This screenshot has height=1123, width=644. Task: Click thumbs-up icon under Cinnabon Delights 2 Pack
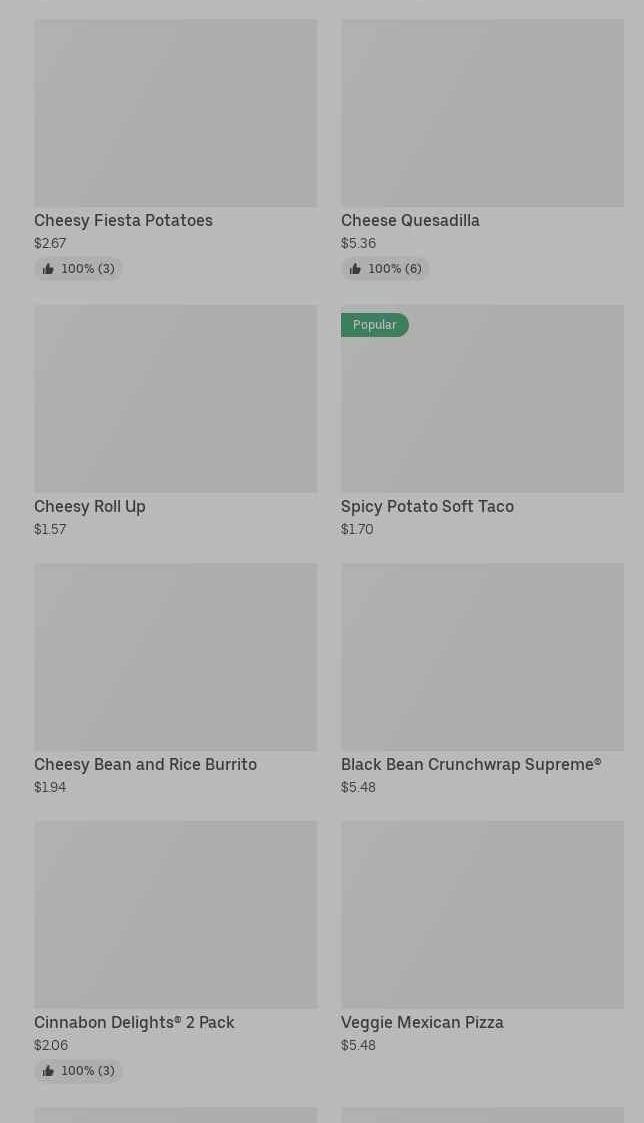click(x=48, y=1071)
